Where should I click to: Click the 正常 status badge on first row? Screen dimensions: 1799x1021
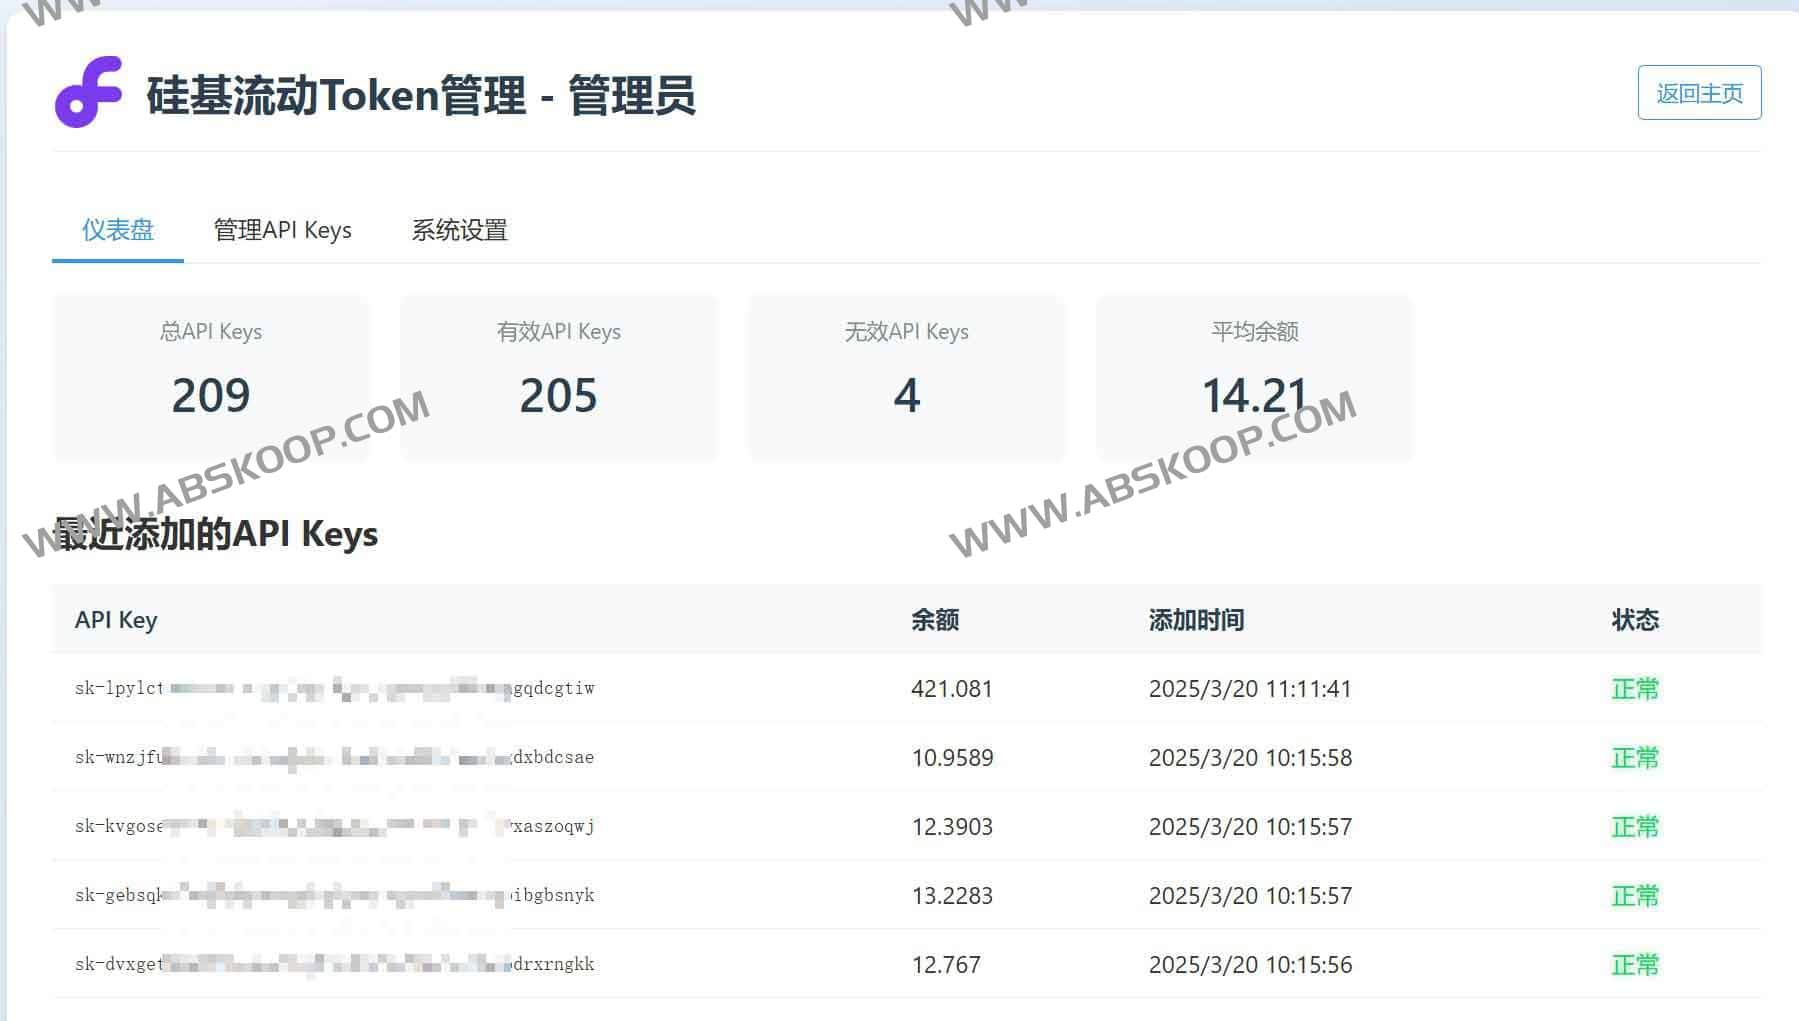pos(1635,688)
